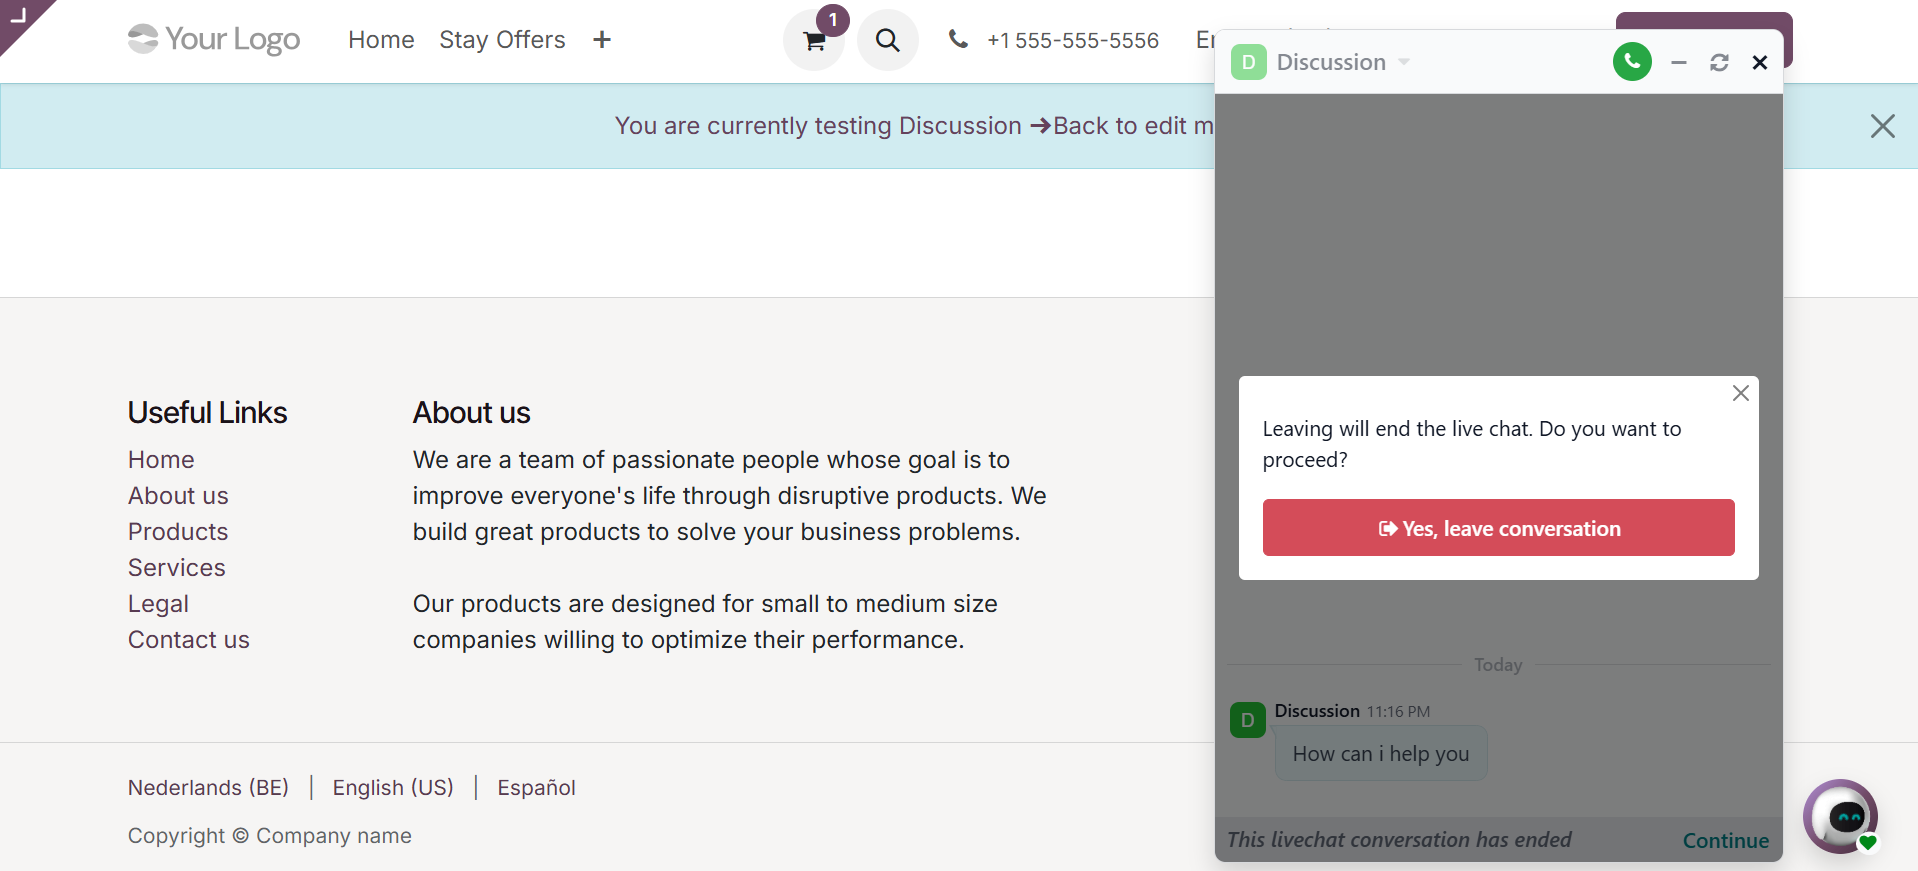Open the chatbot launcher bubble
This screenshot has width=1918, height=871.
click(x=1841, y=816)
